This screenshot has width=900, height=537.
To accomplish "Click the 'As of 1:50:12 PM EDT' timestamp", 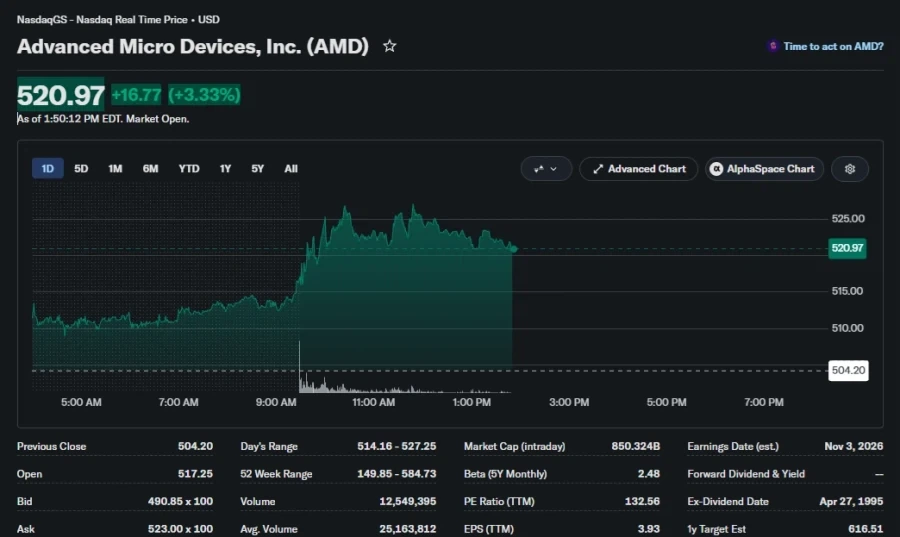I will (x=69, y=119).
